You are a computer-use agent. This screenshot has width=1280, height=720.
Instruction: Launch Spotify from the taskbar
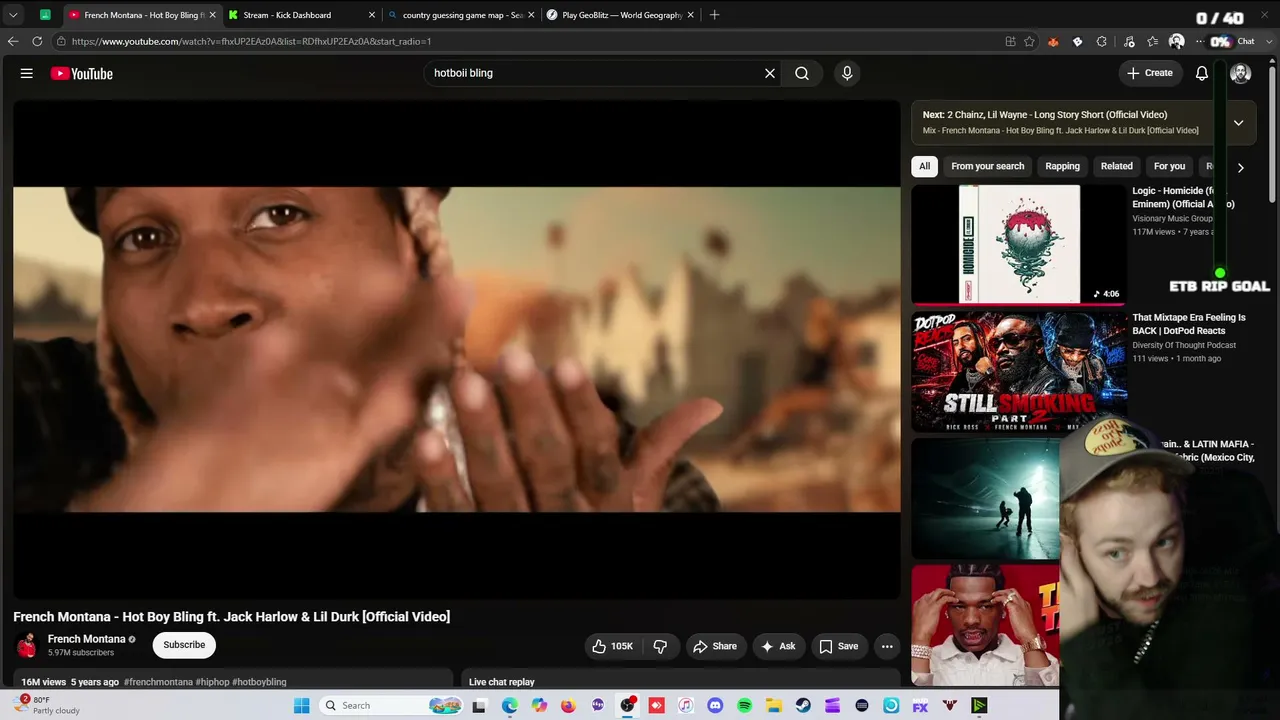click(744, 705)
